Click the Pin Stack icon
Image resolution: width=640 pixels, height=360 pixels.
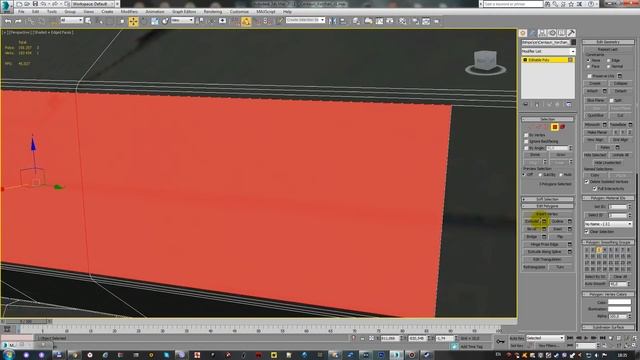click(x=526, y=104)
